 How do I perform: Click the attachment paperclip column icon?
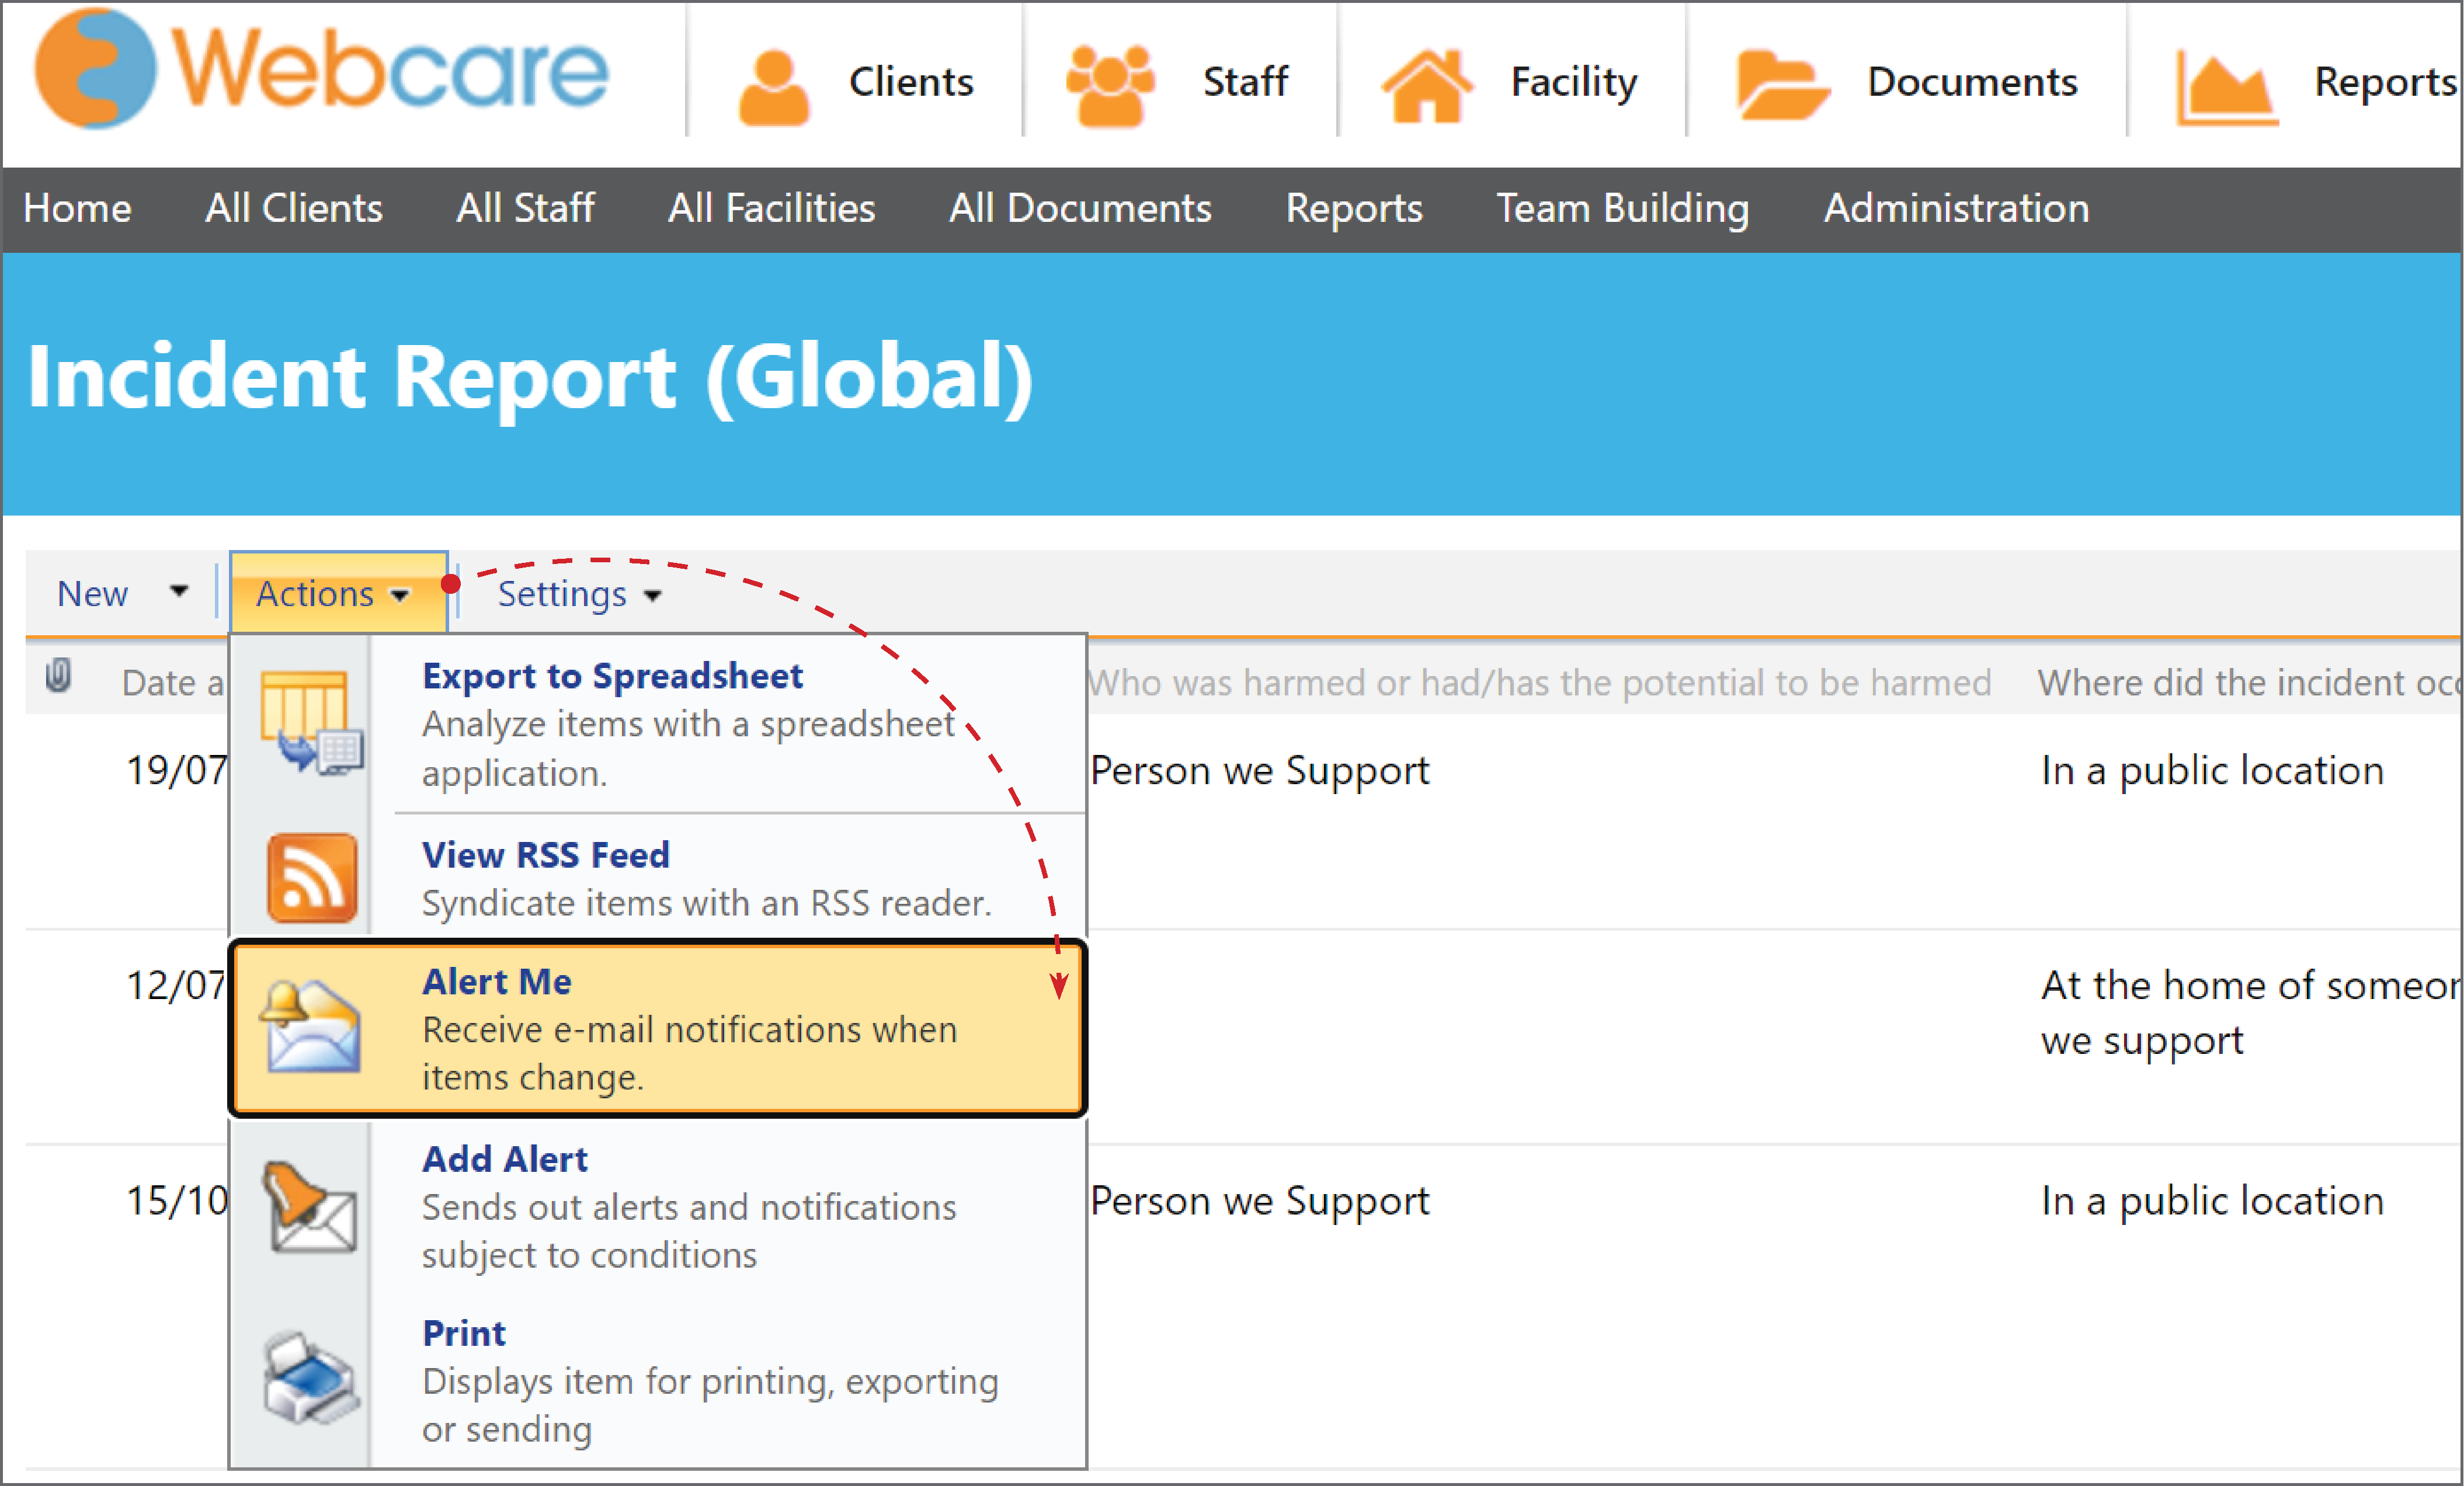click(x=59, y=676)
